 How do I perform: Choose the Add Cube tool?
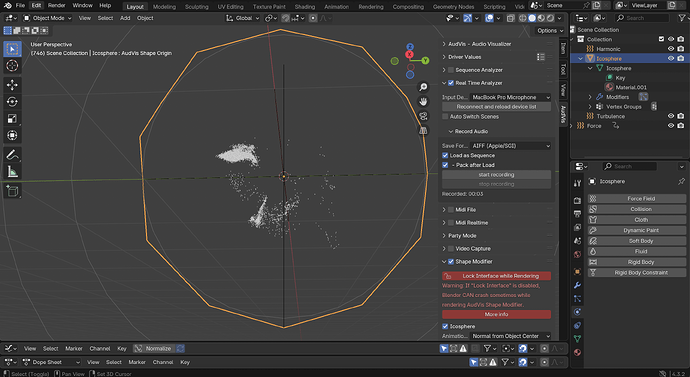pyautogui.click(x=12, y=191)
